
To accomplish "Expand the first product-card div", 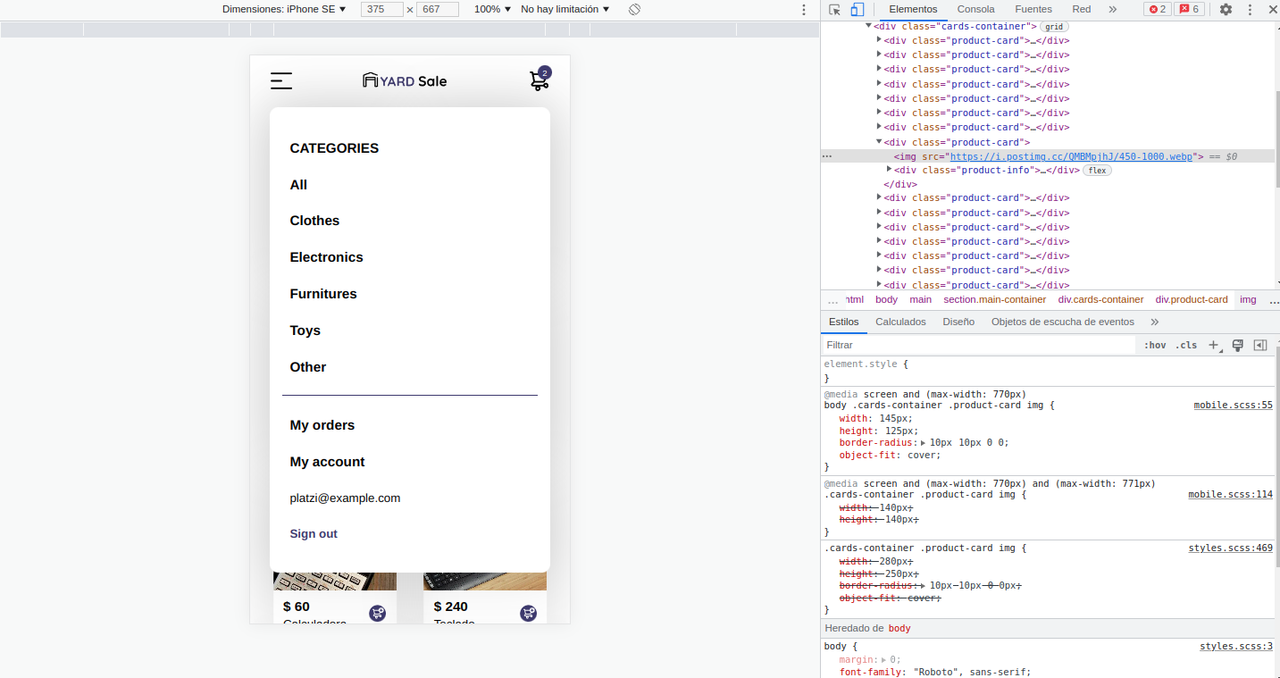I will (x=879, y=41).
